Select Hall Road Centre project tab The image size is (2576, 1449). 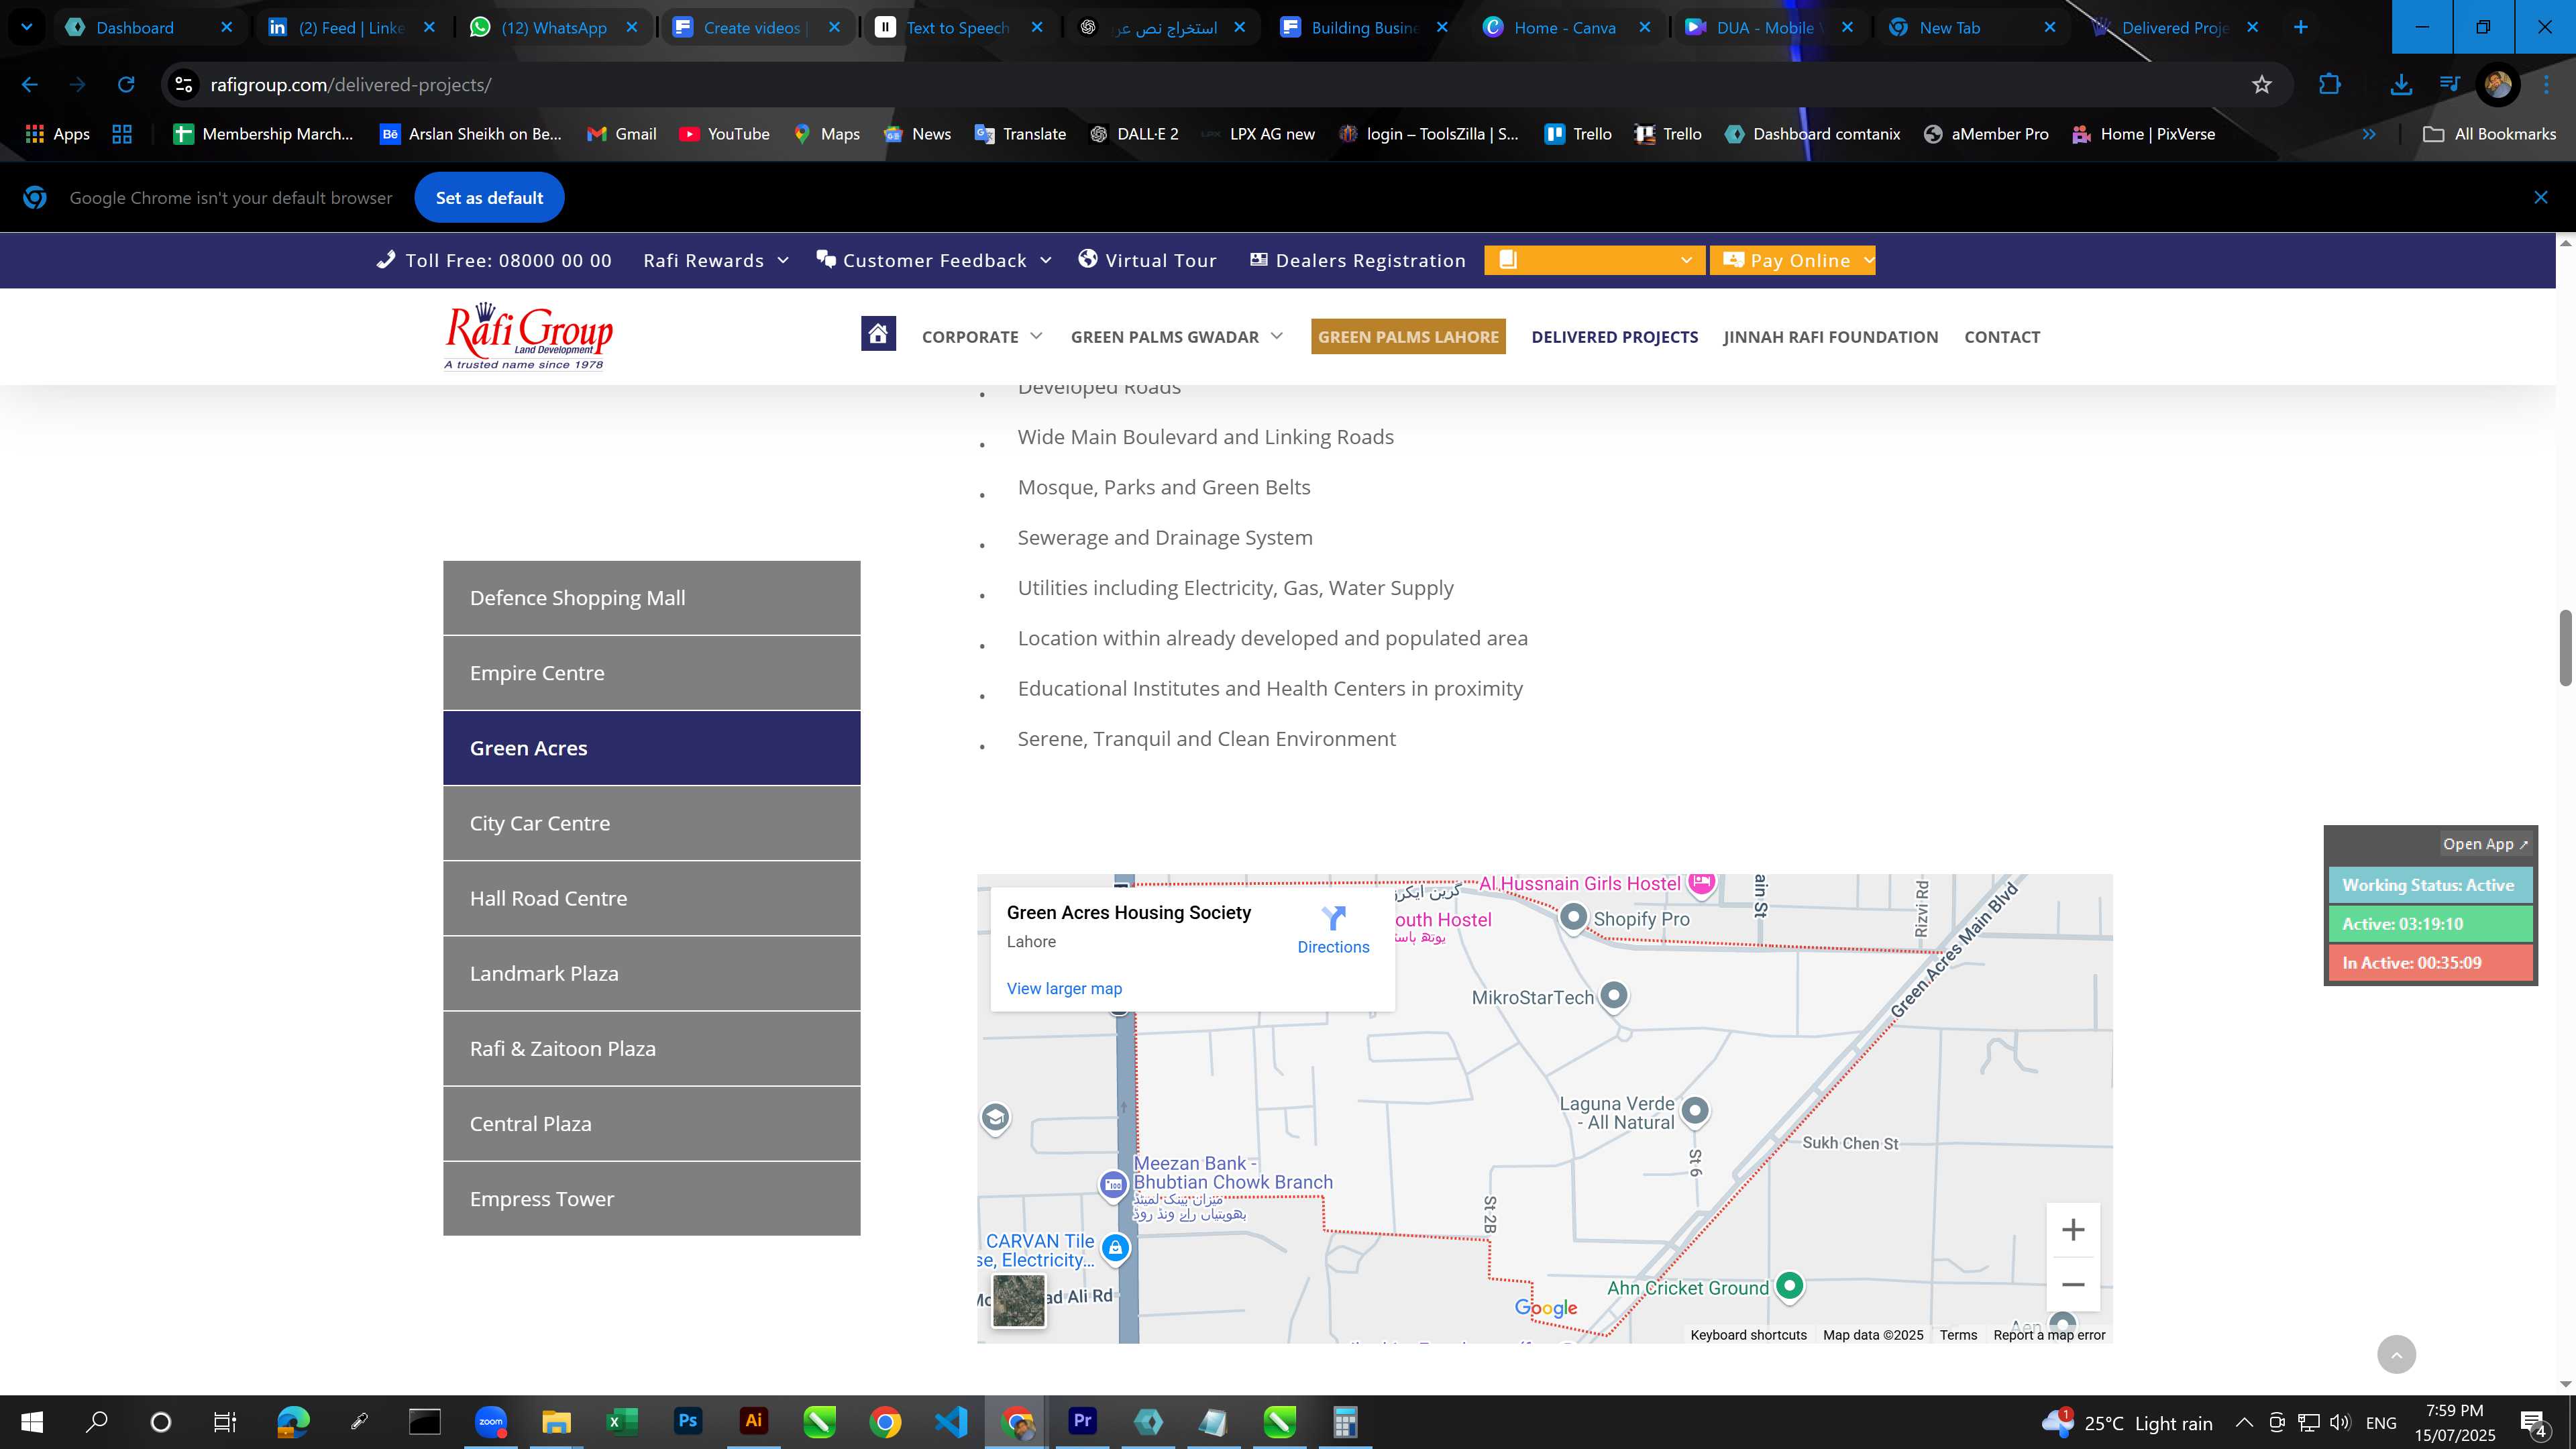[651, 898]
